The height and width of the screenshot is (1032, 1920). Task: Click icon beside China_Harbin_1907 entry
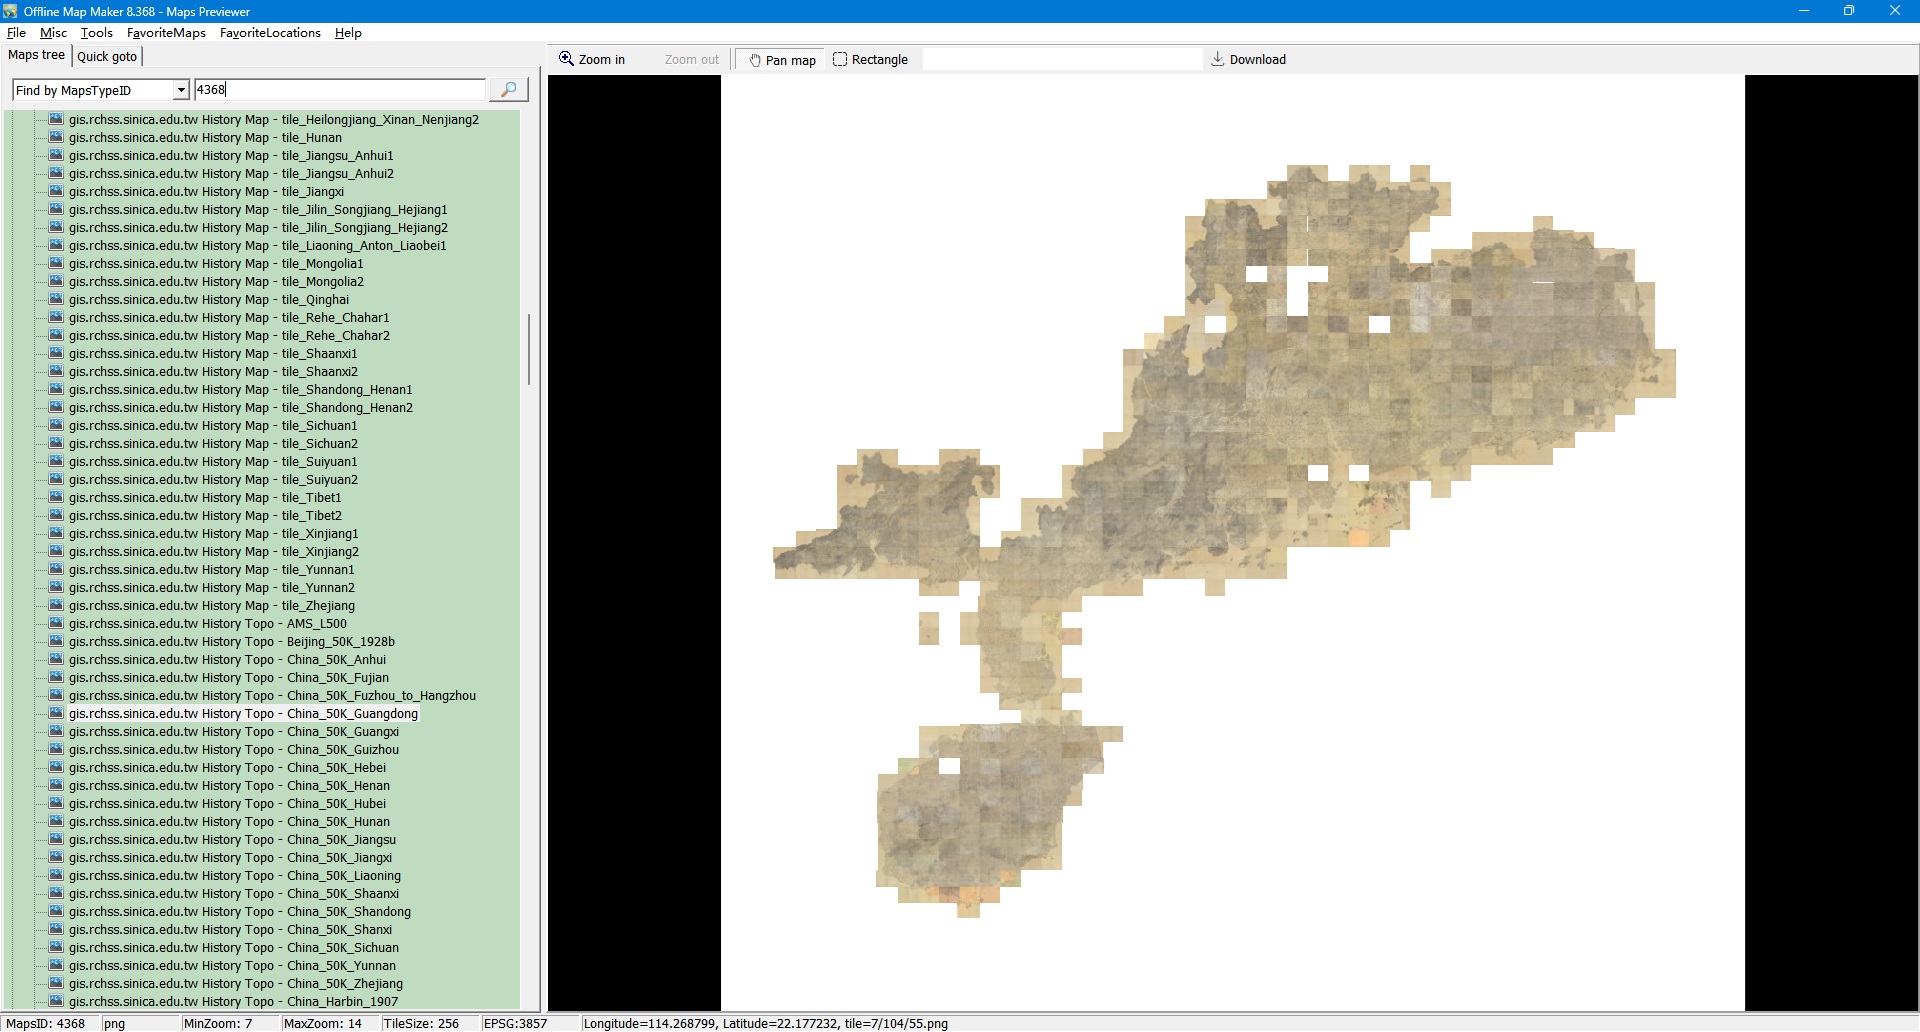point(56,1002)
